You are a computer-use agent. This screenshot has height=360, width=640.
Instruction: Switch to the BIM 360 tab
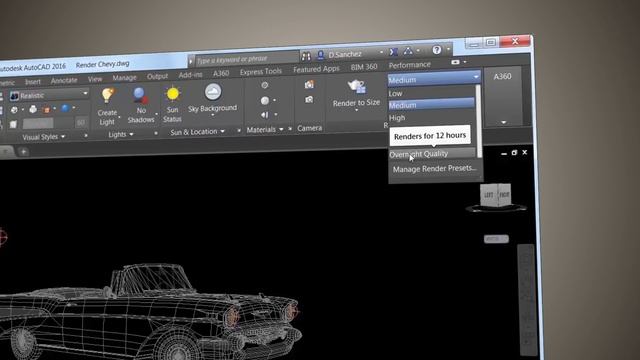tap(364, 67)
